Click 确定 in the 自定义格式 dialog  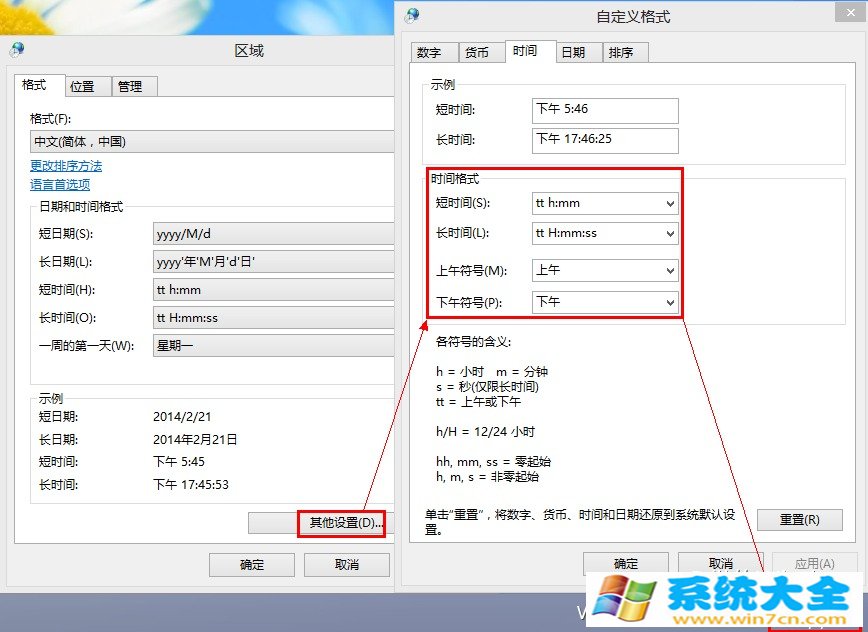pos(626,563)
